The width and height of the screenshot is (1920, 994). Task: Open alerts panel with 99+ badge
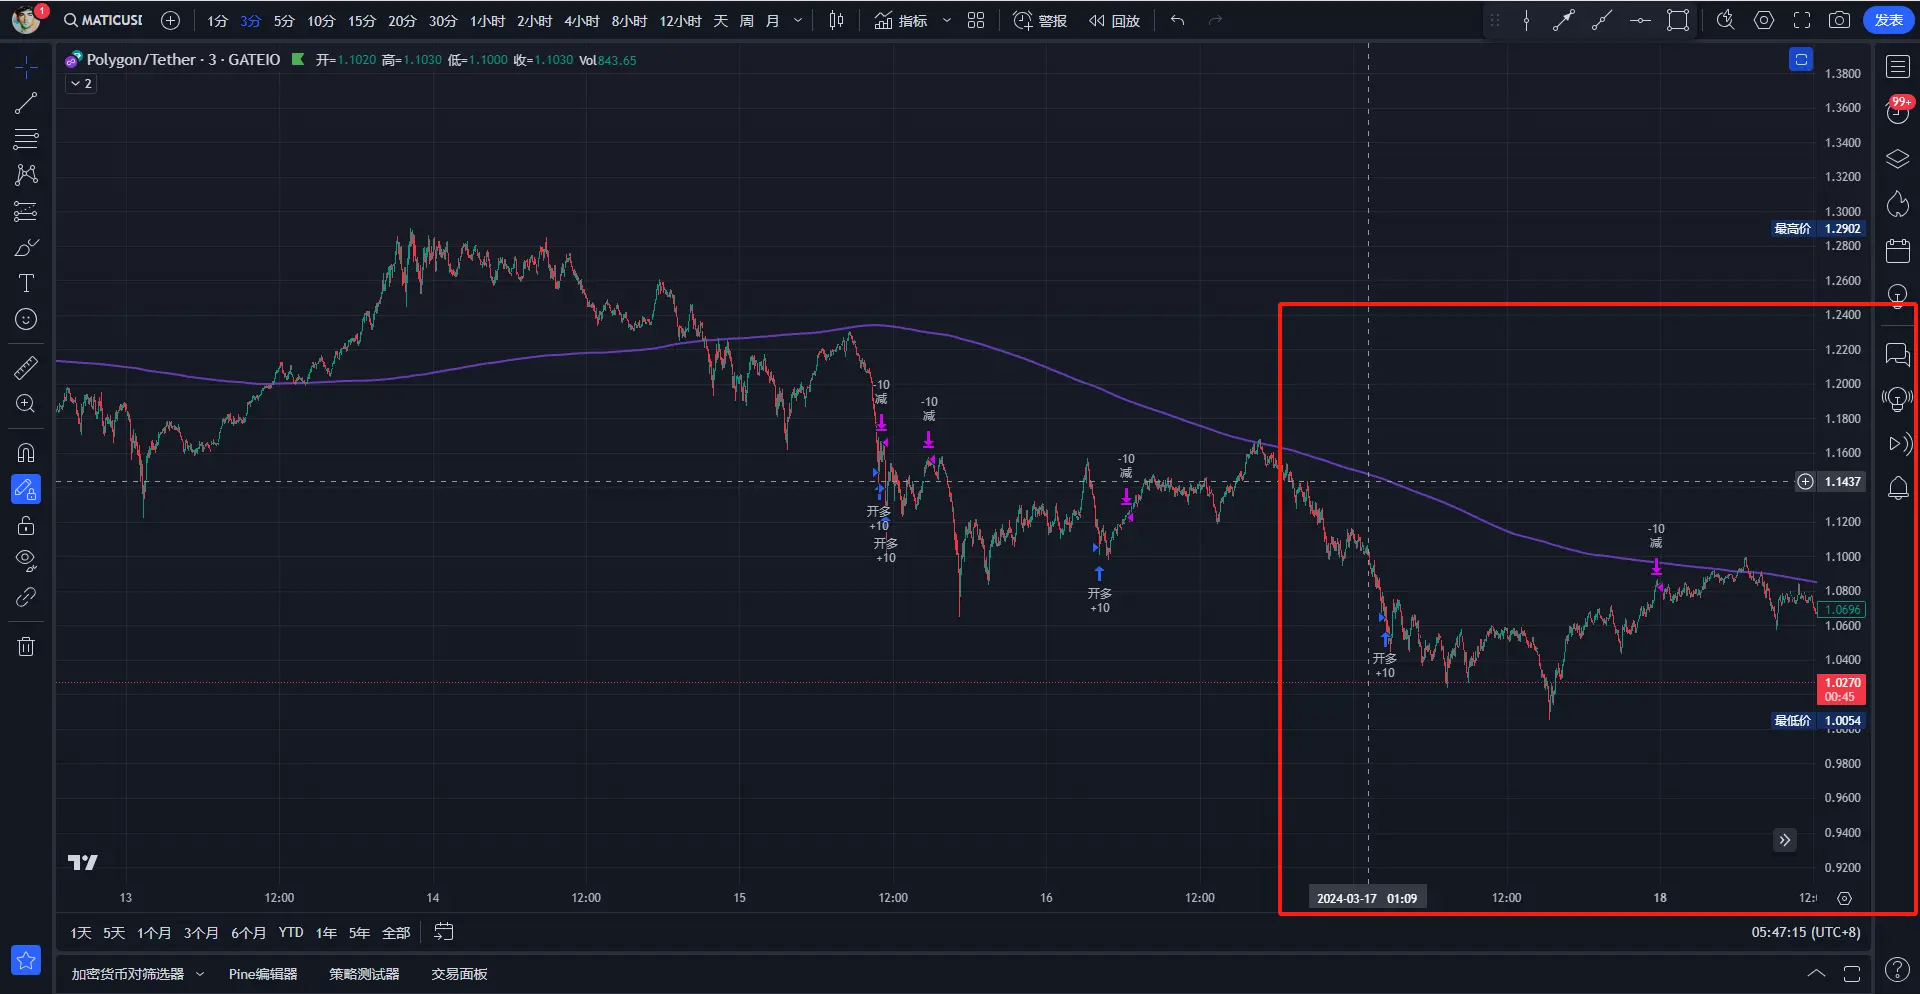pos(1897,111)
